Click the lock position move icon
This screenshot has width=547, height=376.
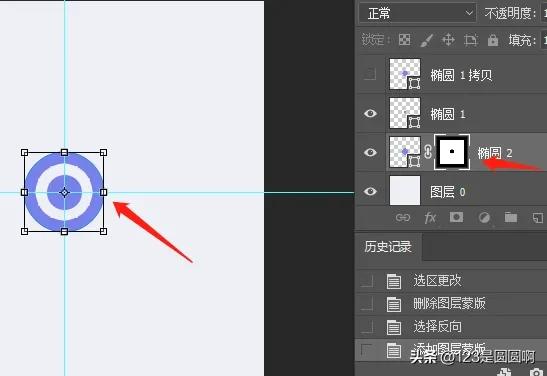(x=448, y=40)
